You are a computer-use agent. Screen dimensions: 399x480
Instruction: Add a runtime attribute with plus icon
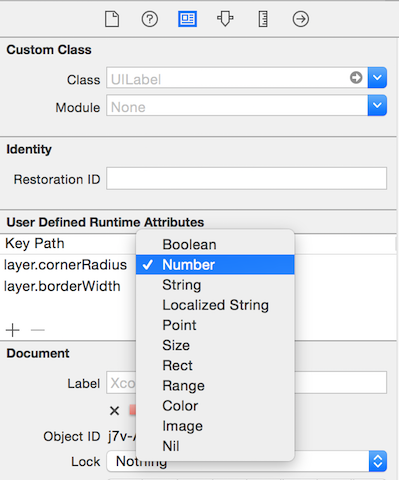[13, 330]
